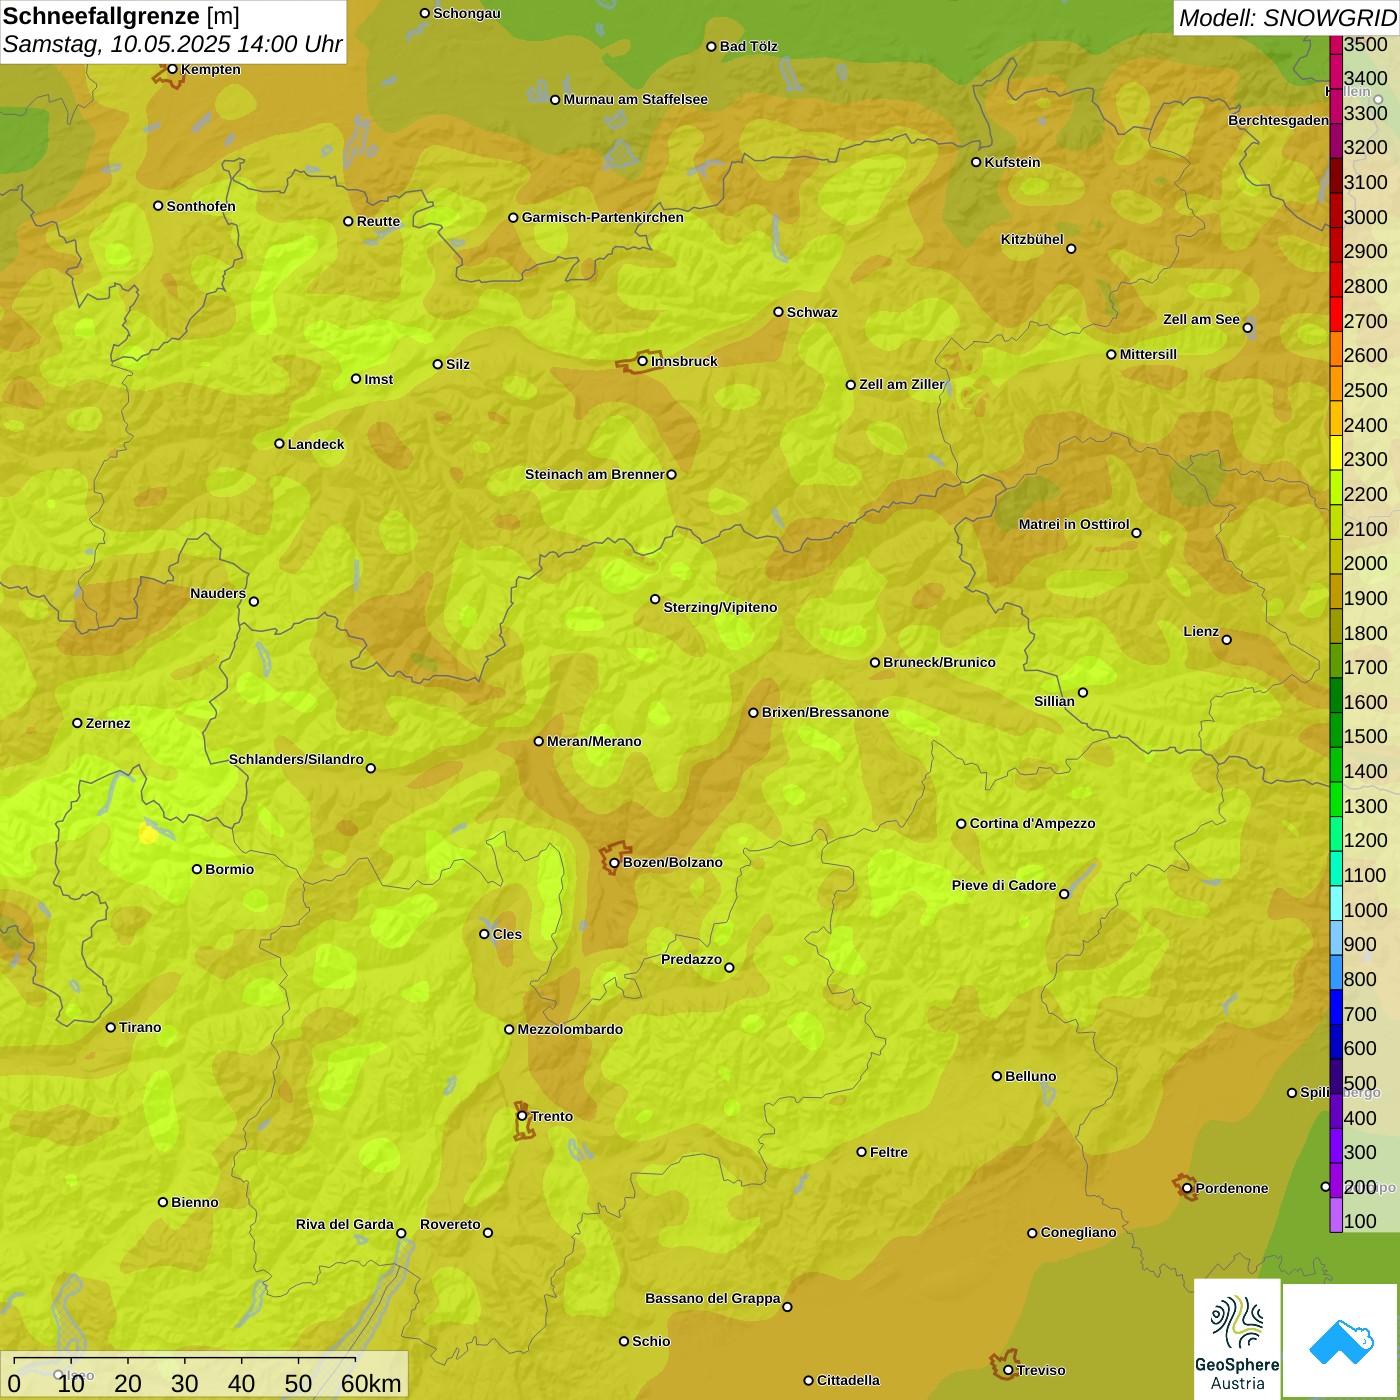Click the Conegliano label
The height and width of the screenshot is (1400, 1400).
1078,1232
